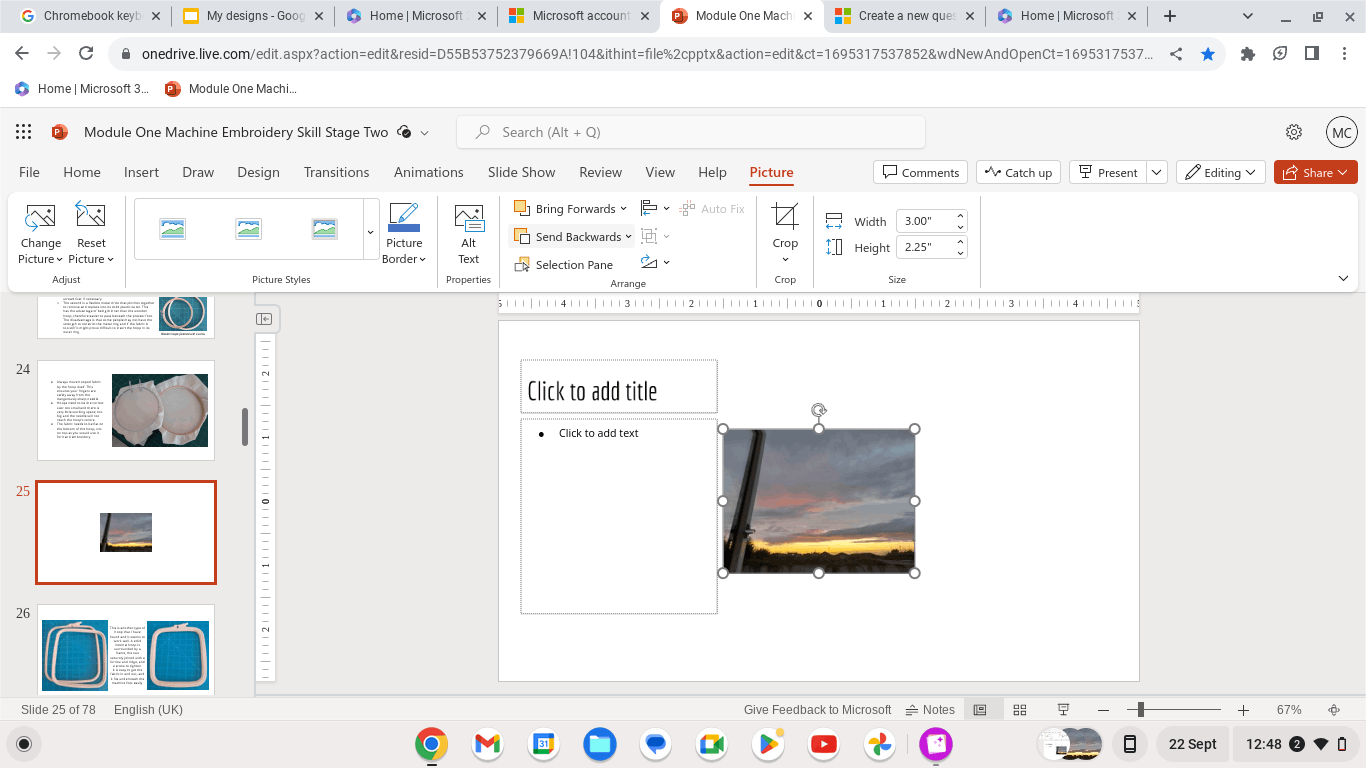Click the Rotate objects icon
1366x768 pixels.
(x=649, y=262)
